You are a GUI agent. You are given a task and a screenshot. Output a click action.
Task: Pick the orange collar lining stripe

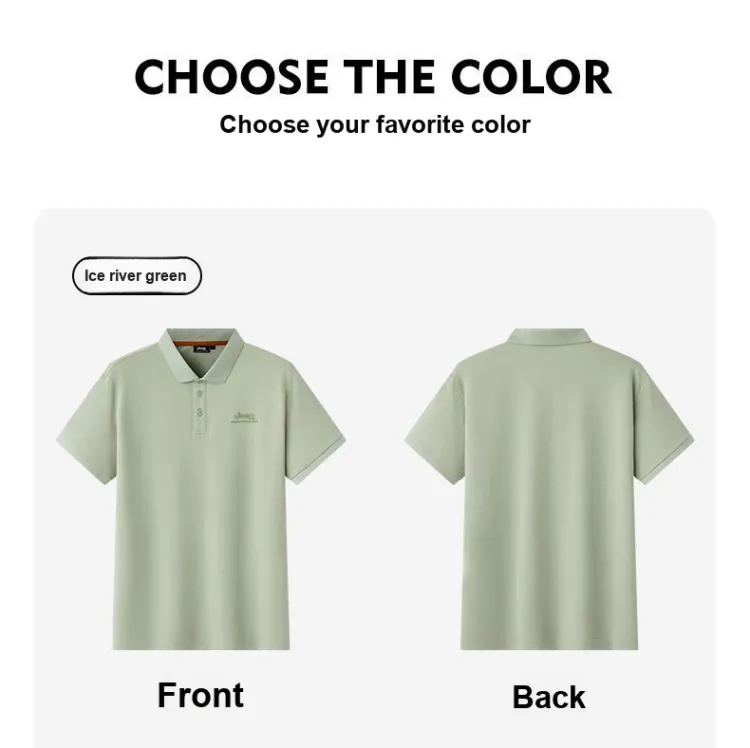tap(201, 344)
